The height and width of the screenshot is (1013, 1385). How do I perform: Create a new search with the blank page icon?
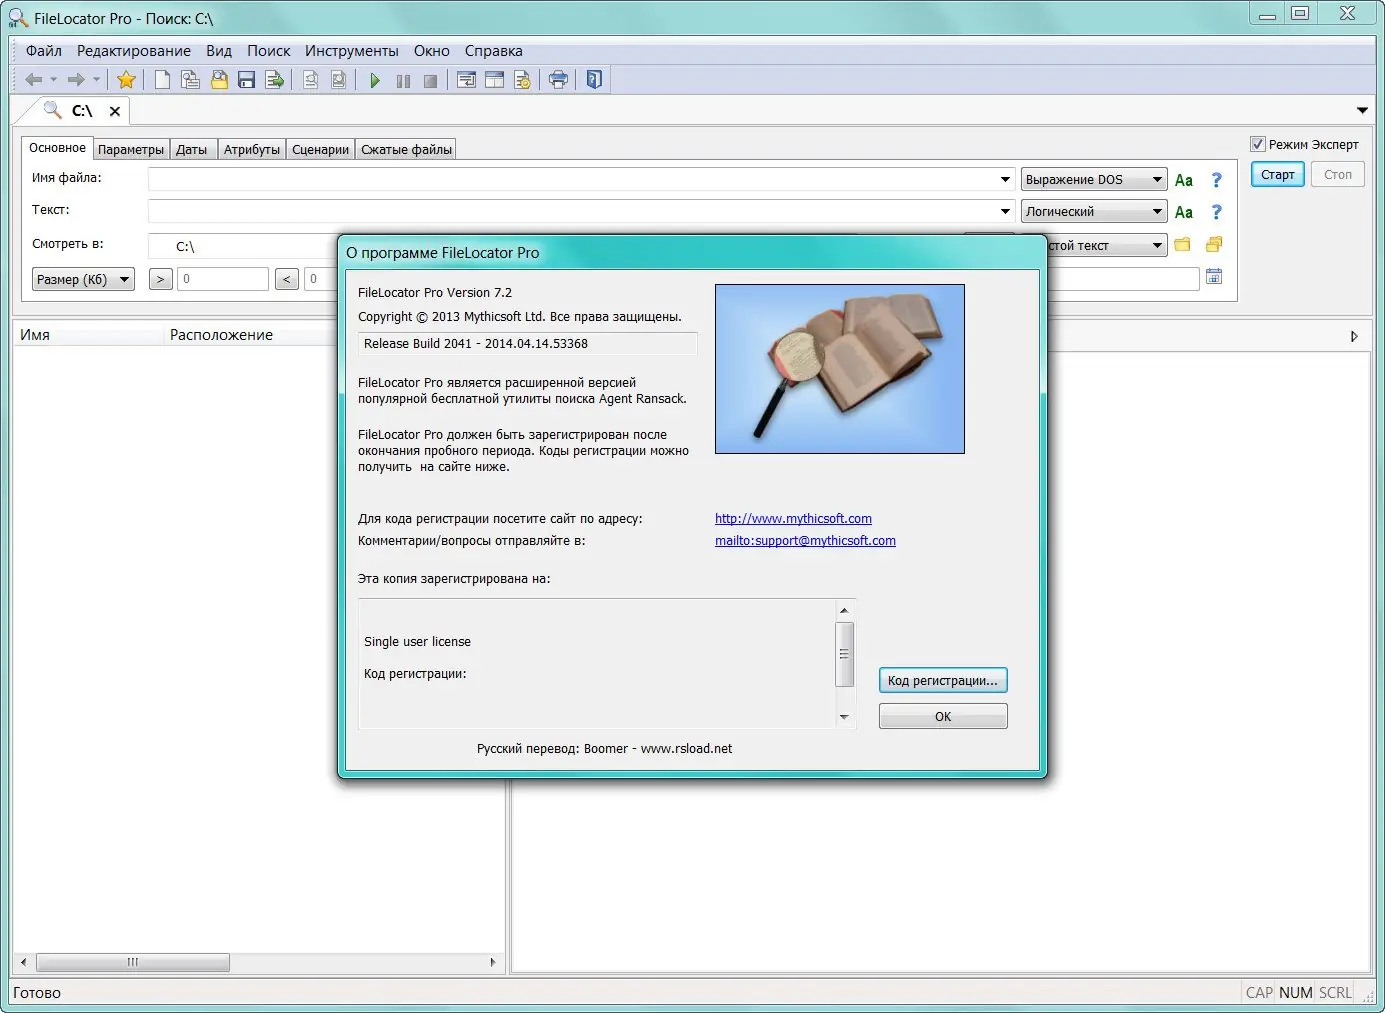pos(162,80)
